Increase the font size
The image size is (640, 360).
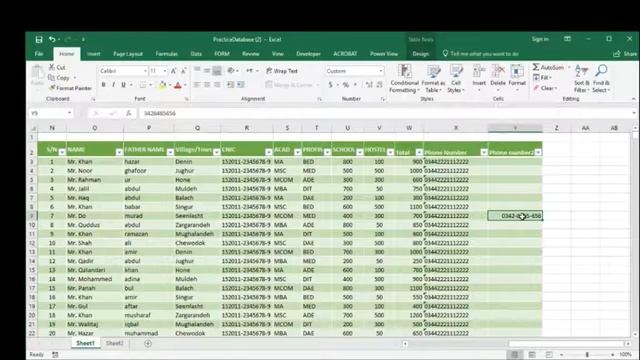pos(174,71)
